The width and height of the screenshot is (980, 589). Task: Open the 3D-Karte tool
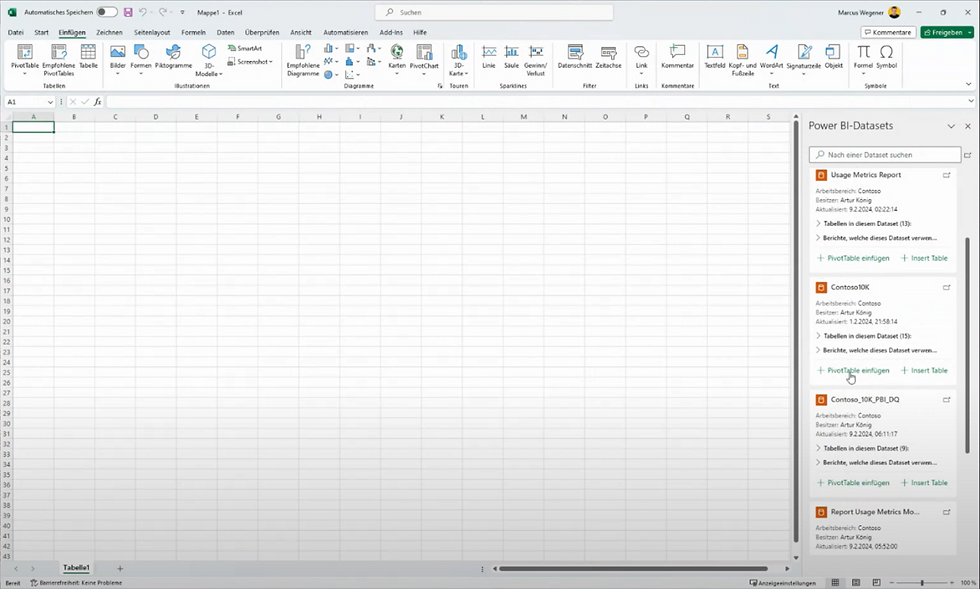pos(458,60)
